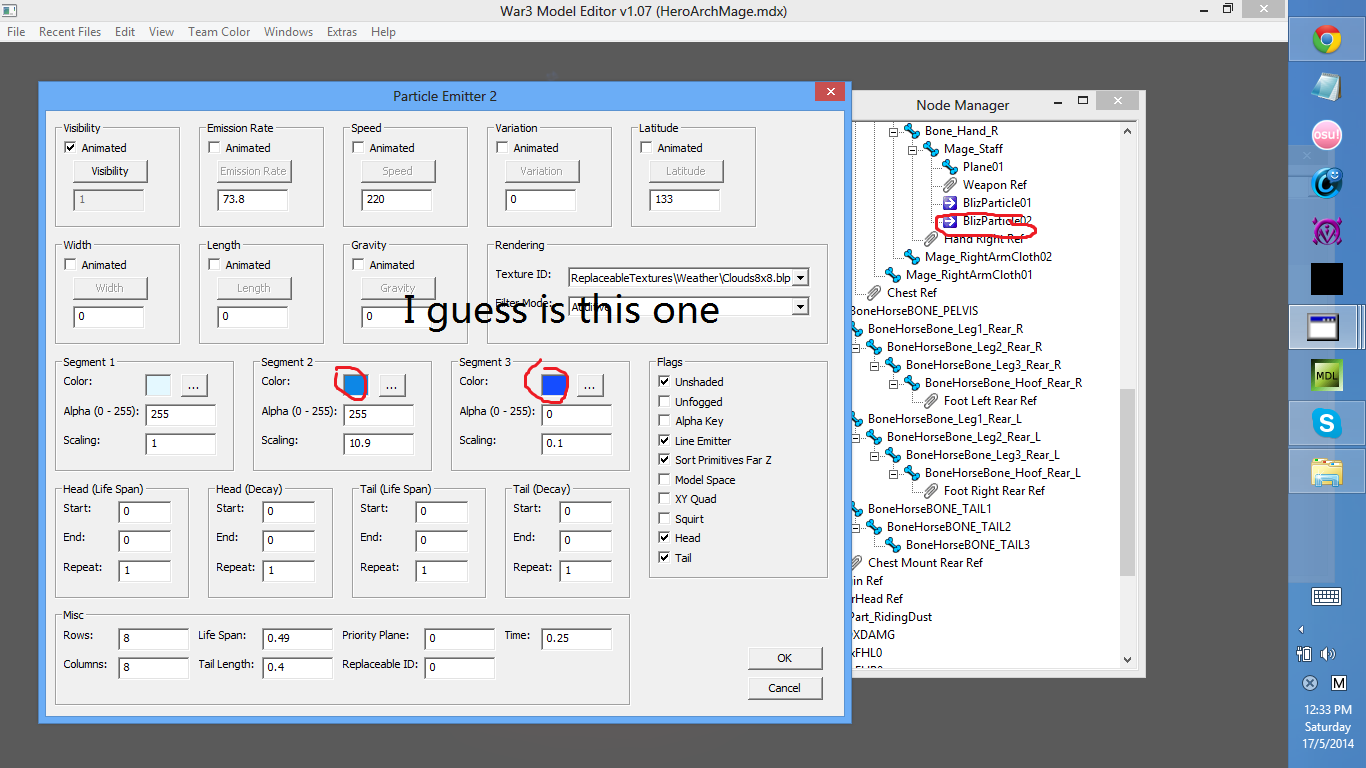This screenshot has width=1366, height=768.
Task: Click the Mage_Staff bone icon
Action: (930, 149)
